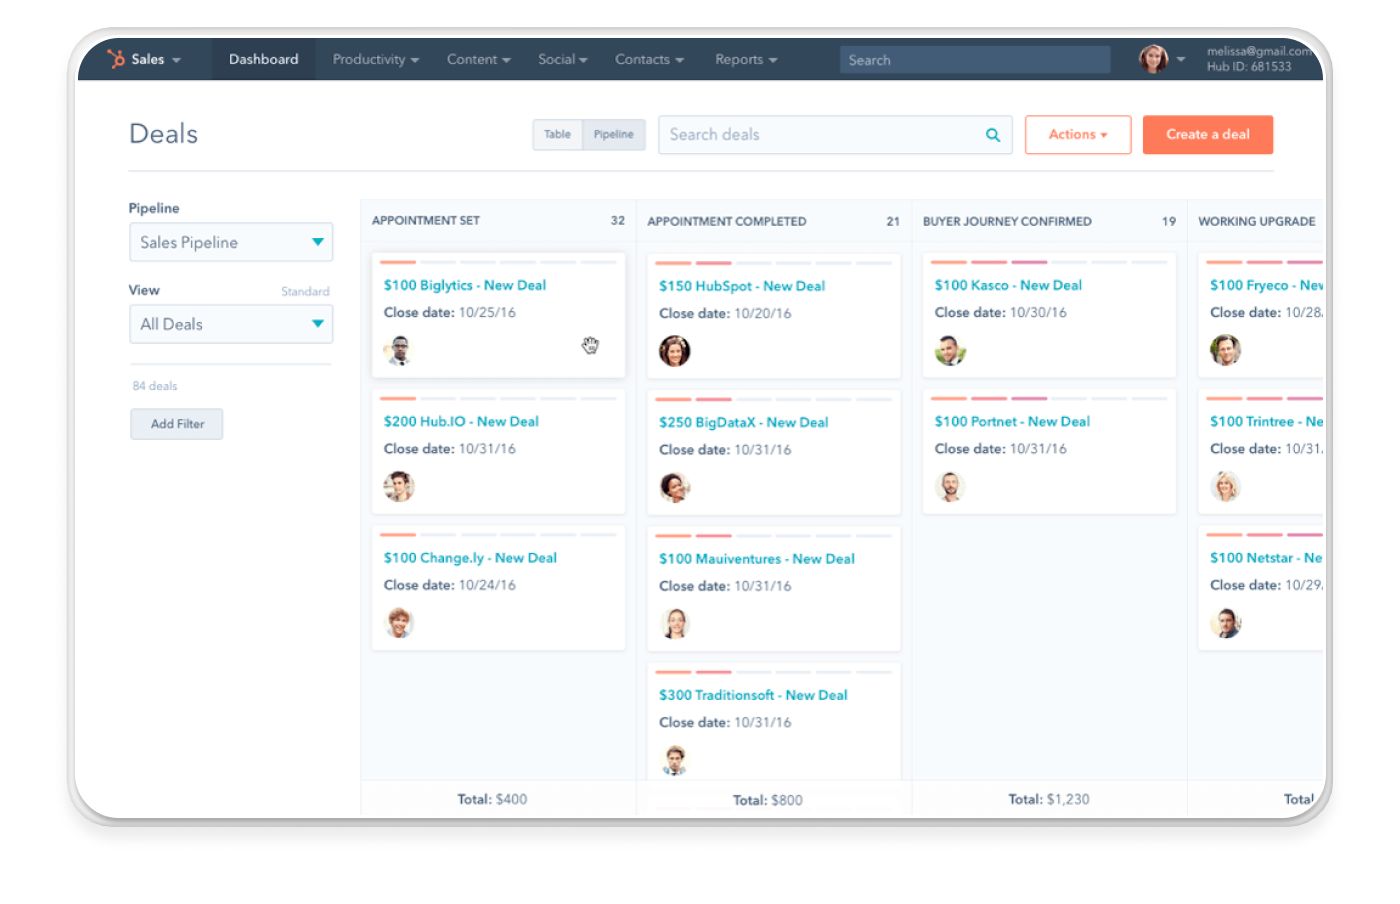
Task: Switch to Table view
Action: (557, 134)
